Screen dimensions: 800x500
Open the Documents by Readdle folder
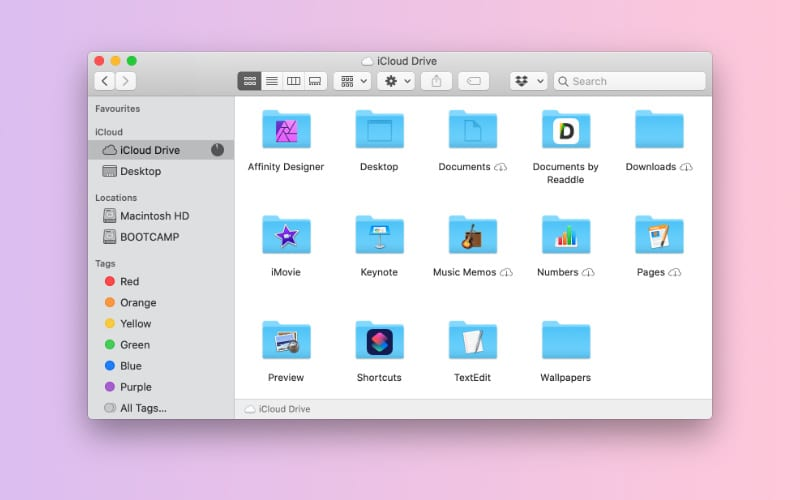click(x=566, y=130)
